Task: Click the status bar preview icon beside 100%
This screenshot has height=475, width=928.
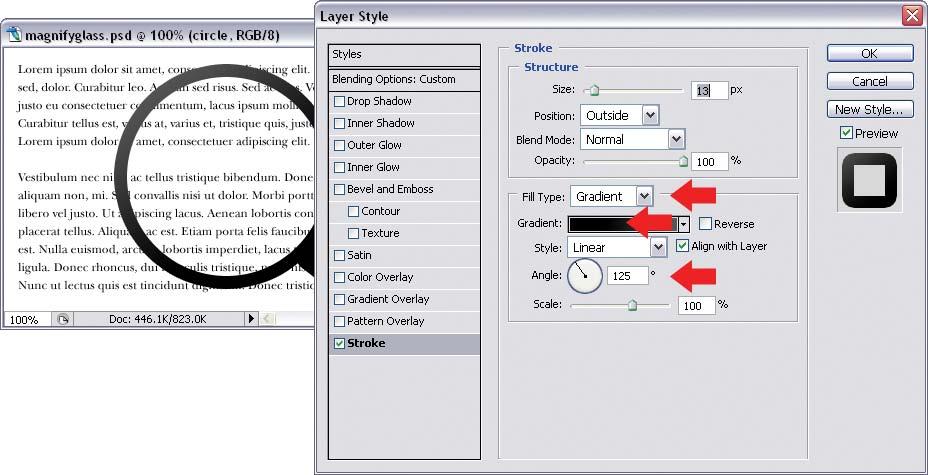Action: pos(63,319)
